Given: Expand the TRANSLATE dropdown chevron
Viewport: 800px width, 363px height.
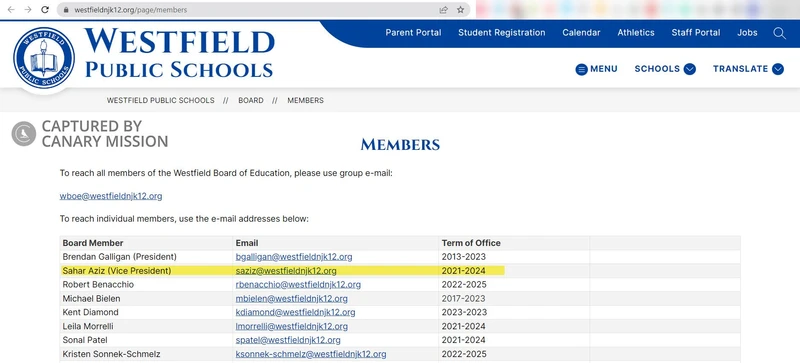Looking at the screenshot, I should click(x=778, y=69).
